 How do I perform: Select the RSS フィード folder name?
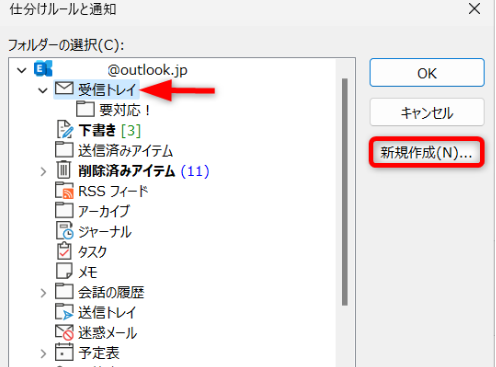[113, 191]
